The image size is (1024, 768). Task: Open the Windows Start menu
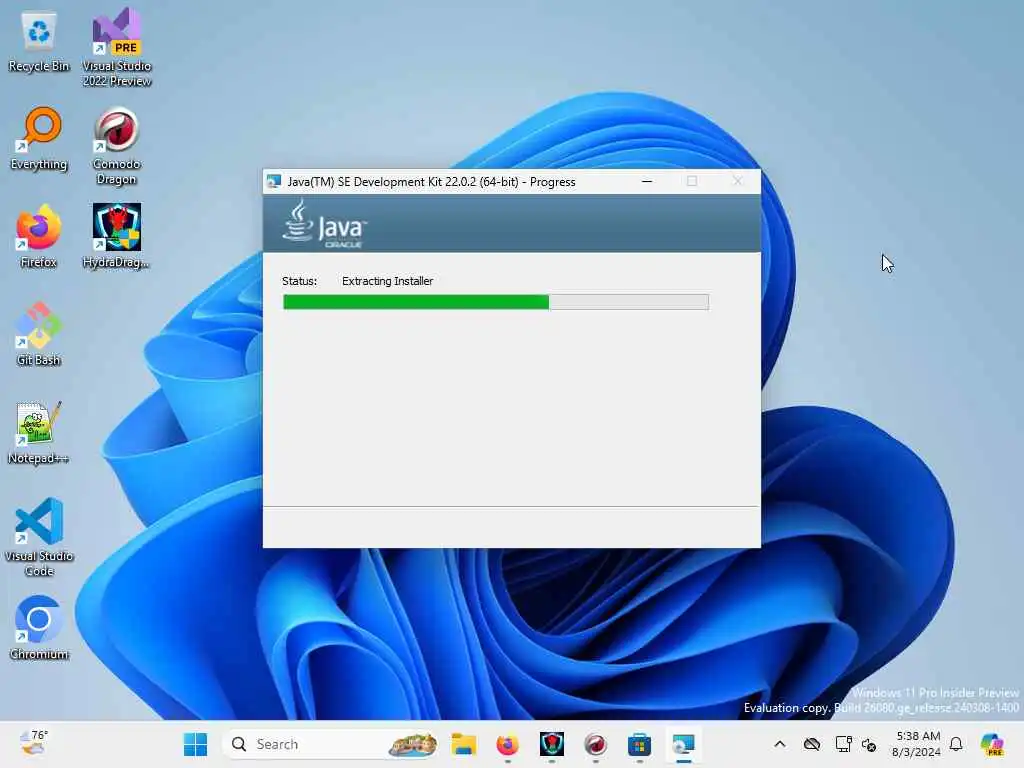[195, 744]
